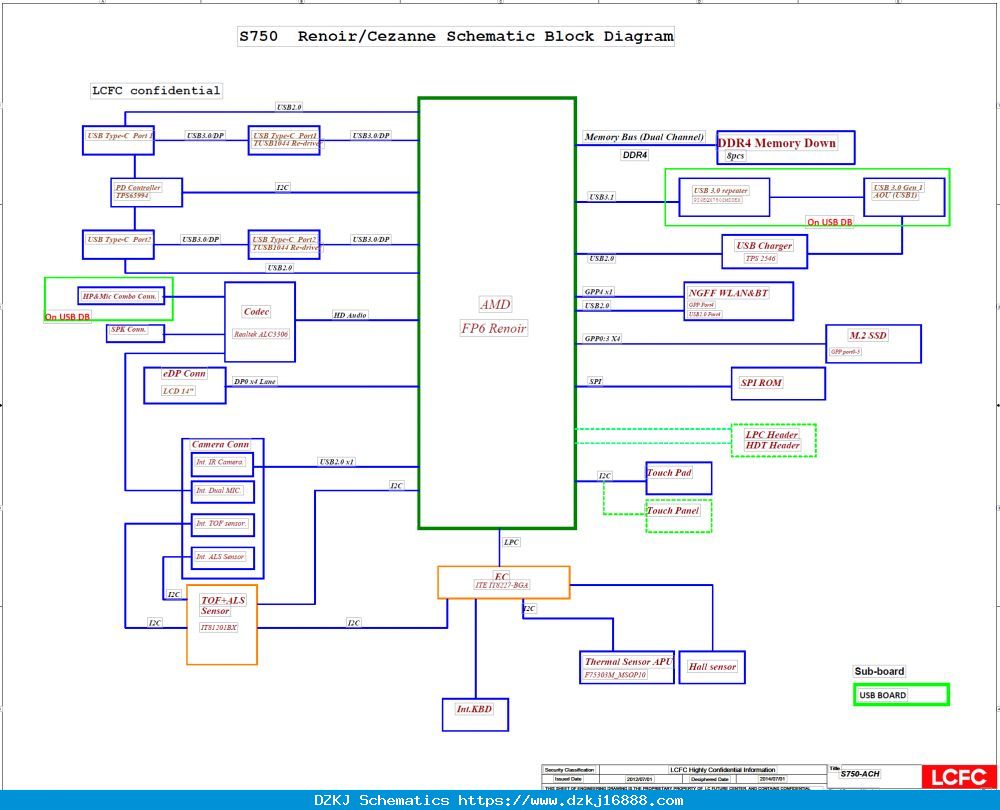Click the USB2.0 x1 bus label
The image size is (1000, 810).
pyautogui.click(x=337, y=462)
